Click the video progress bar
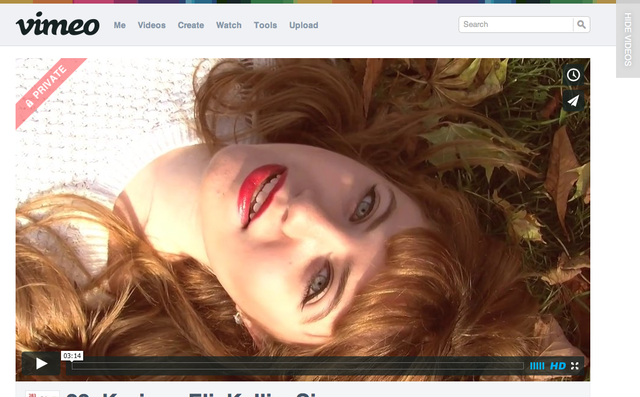 coord(298,366)
